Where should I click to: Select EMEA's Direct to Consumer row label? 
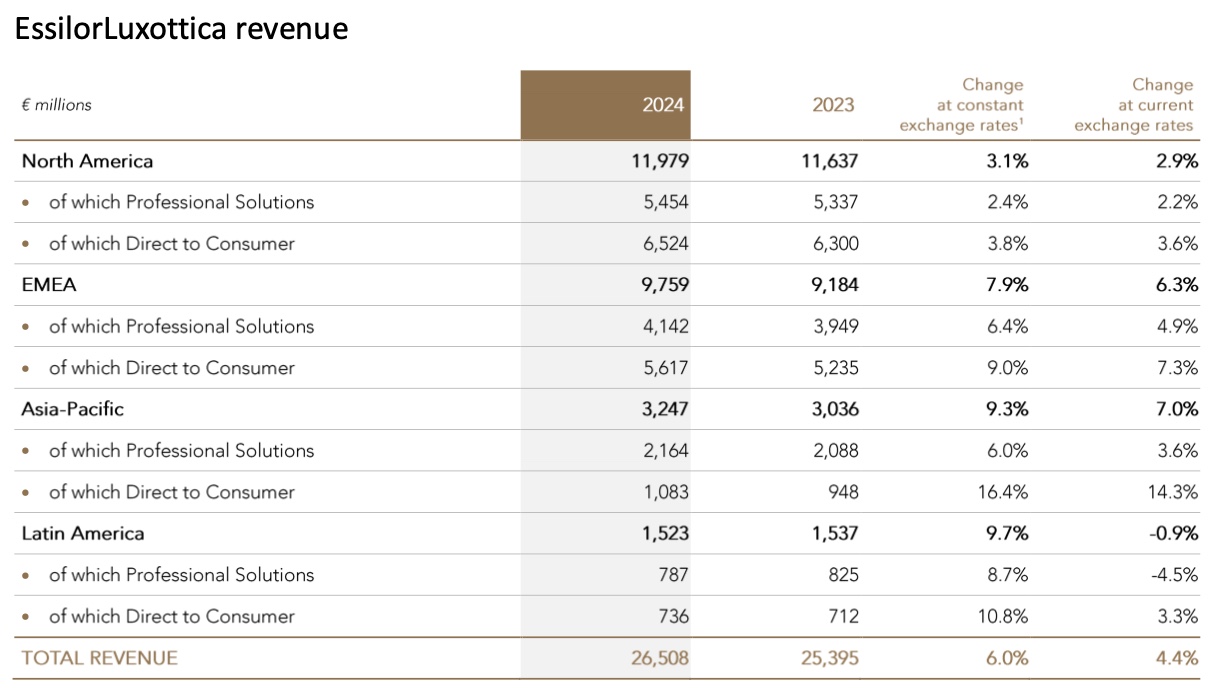pos(172,368)
